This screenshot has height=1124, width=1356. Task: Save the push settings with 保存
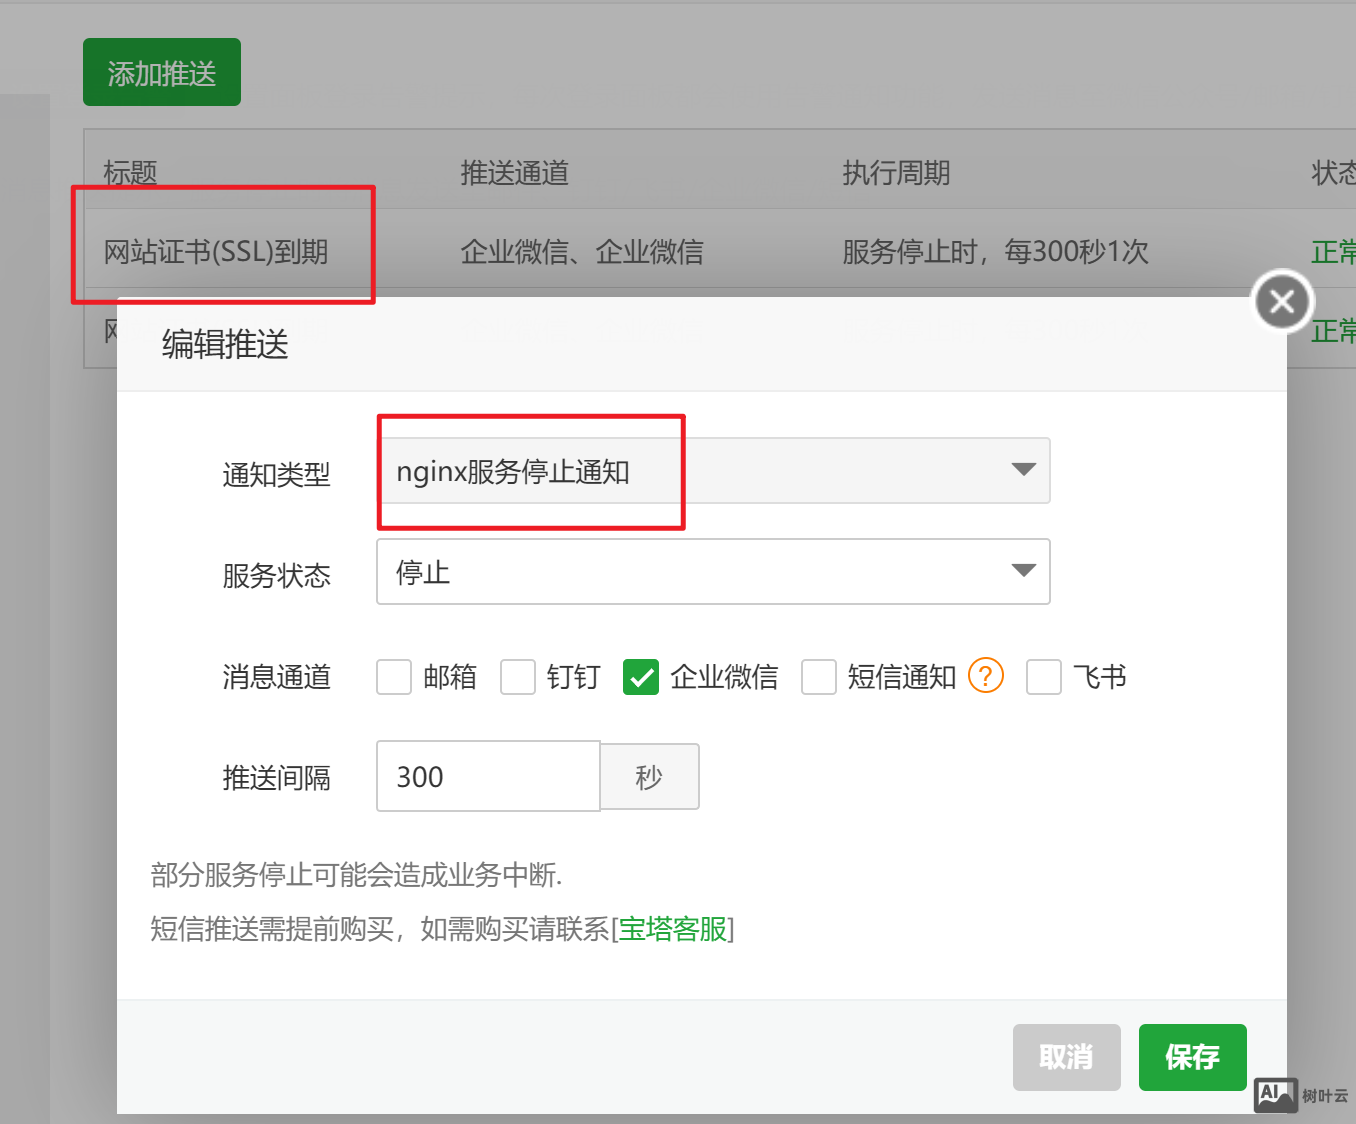[x=1192, y=1057]
